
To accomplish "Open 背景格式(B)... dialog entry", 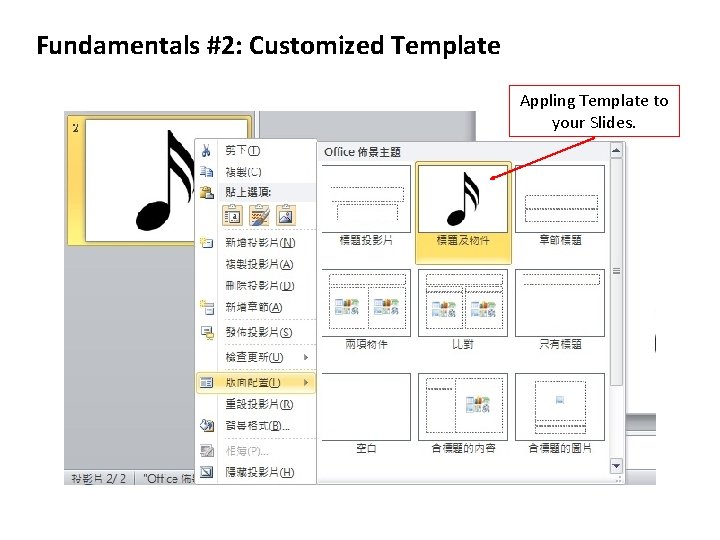I will pos(257,426).
